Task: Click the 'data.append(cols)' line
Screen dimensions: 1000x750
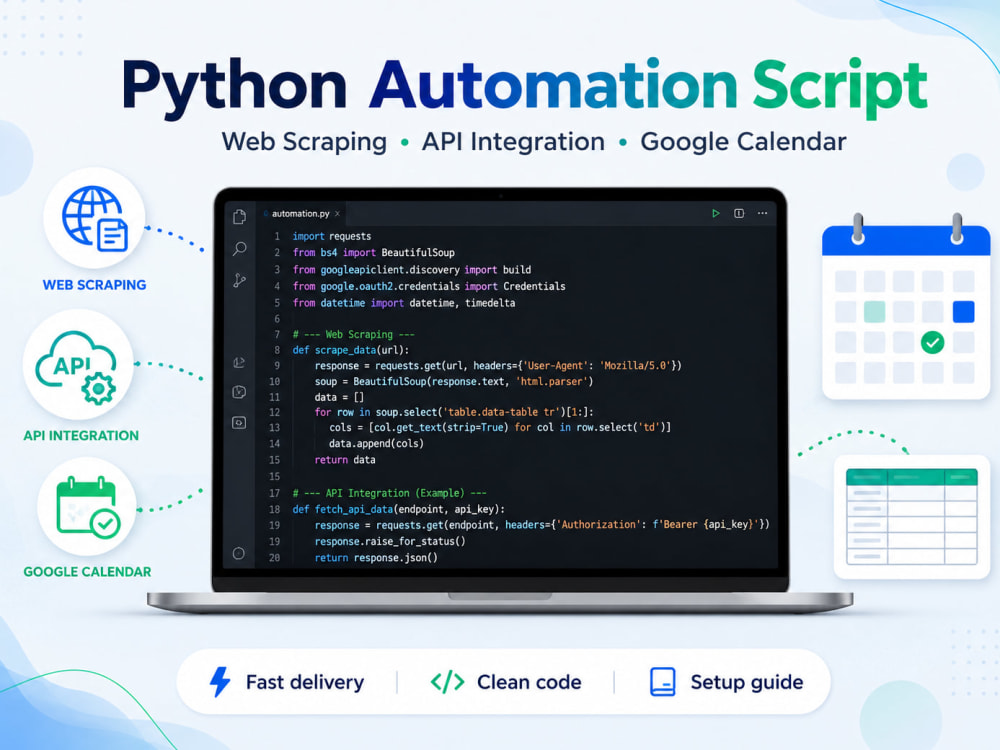Action: pyautogui.click(x=376, y=443)
